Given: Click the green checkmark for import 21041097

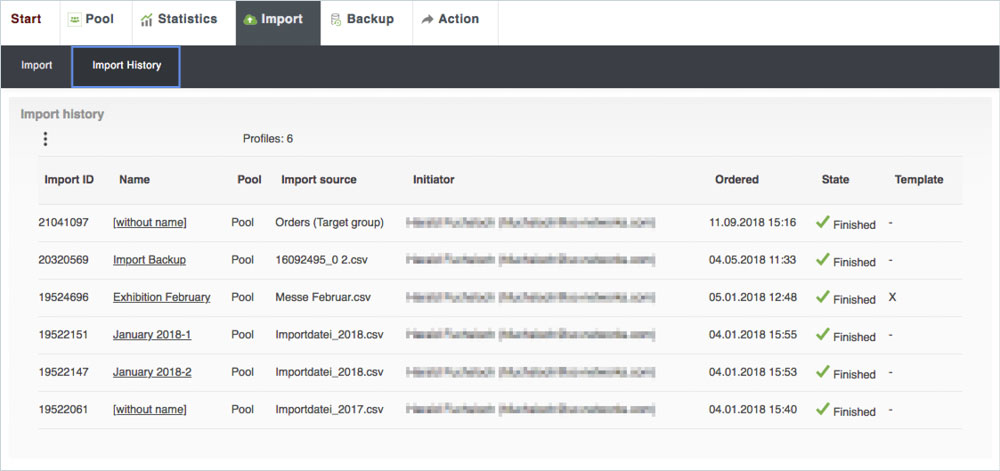Looking at the screenshot, I should click(823, 222).
